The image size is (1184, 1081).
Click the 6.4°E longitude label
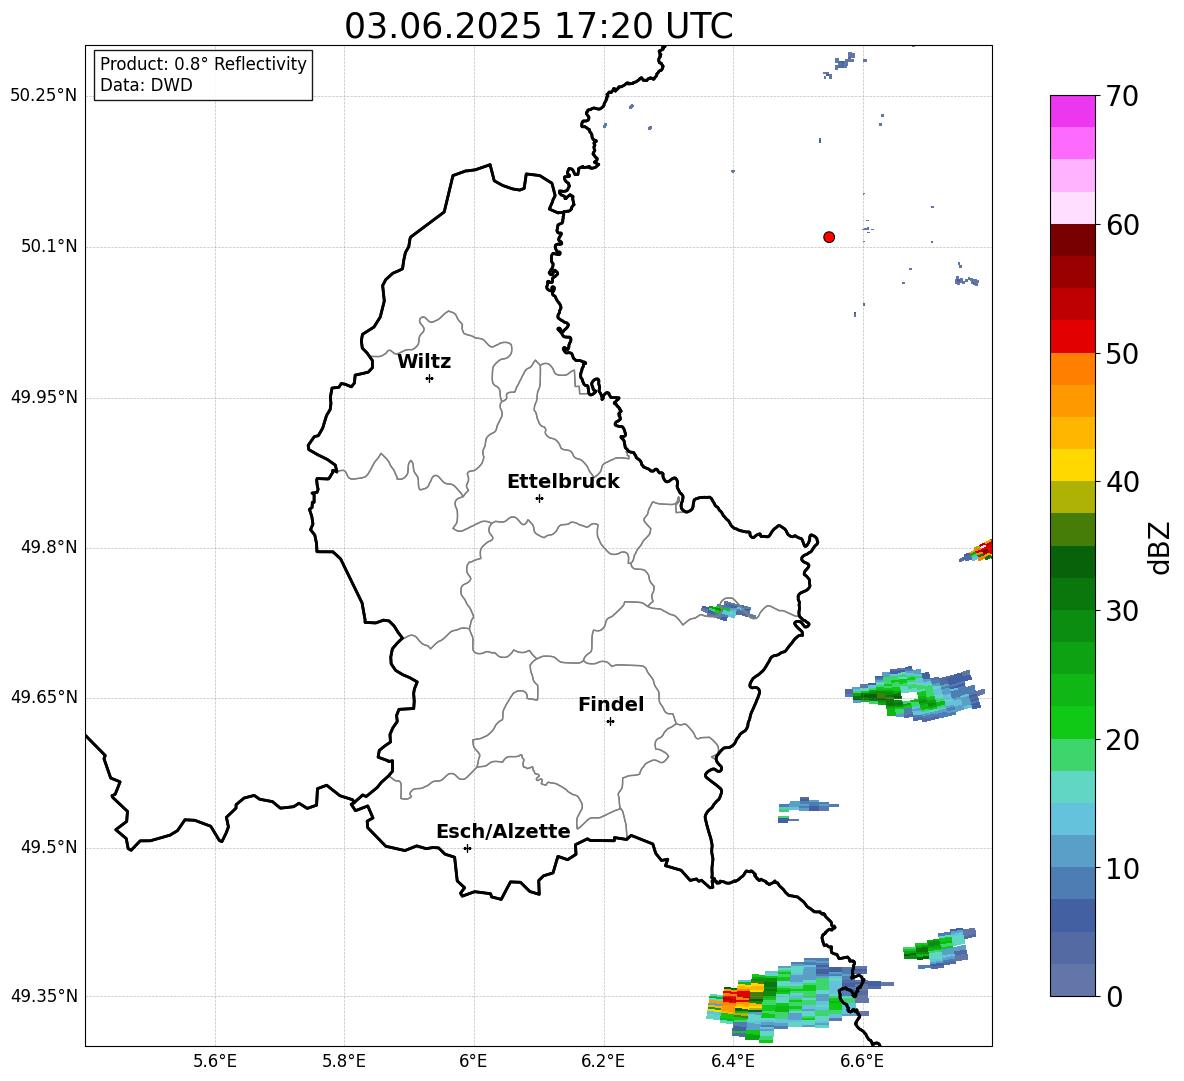[733, 1061]
